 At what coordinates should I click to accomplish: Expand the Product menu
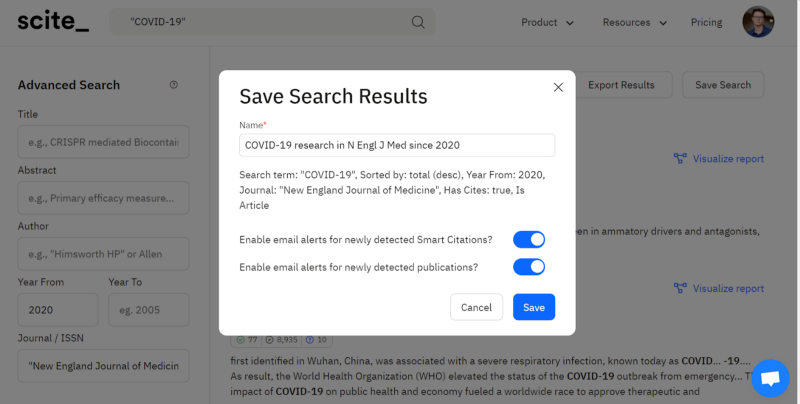548,22
